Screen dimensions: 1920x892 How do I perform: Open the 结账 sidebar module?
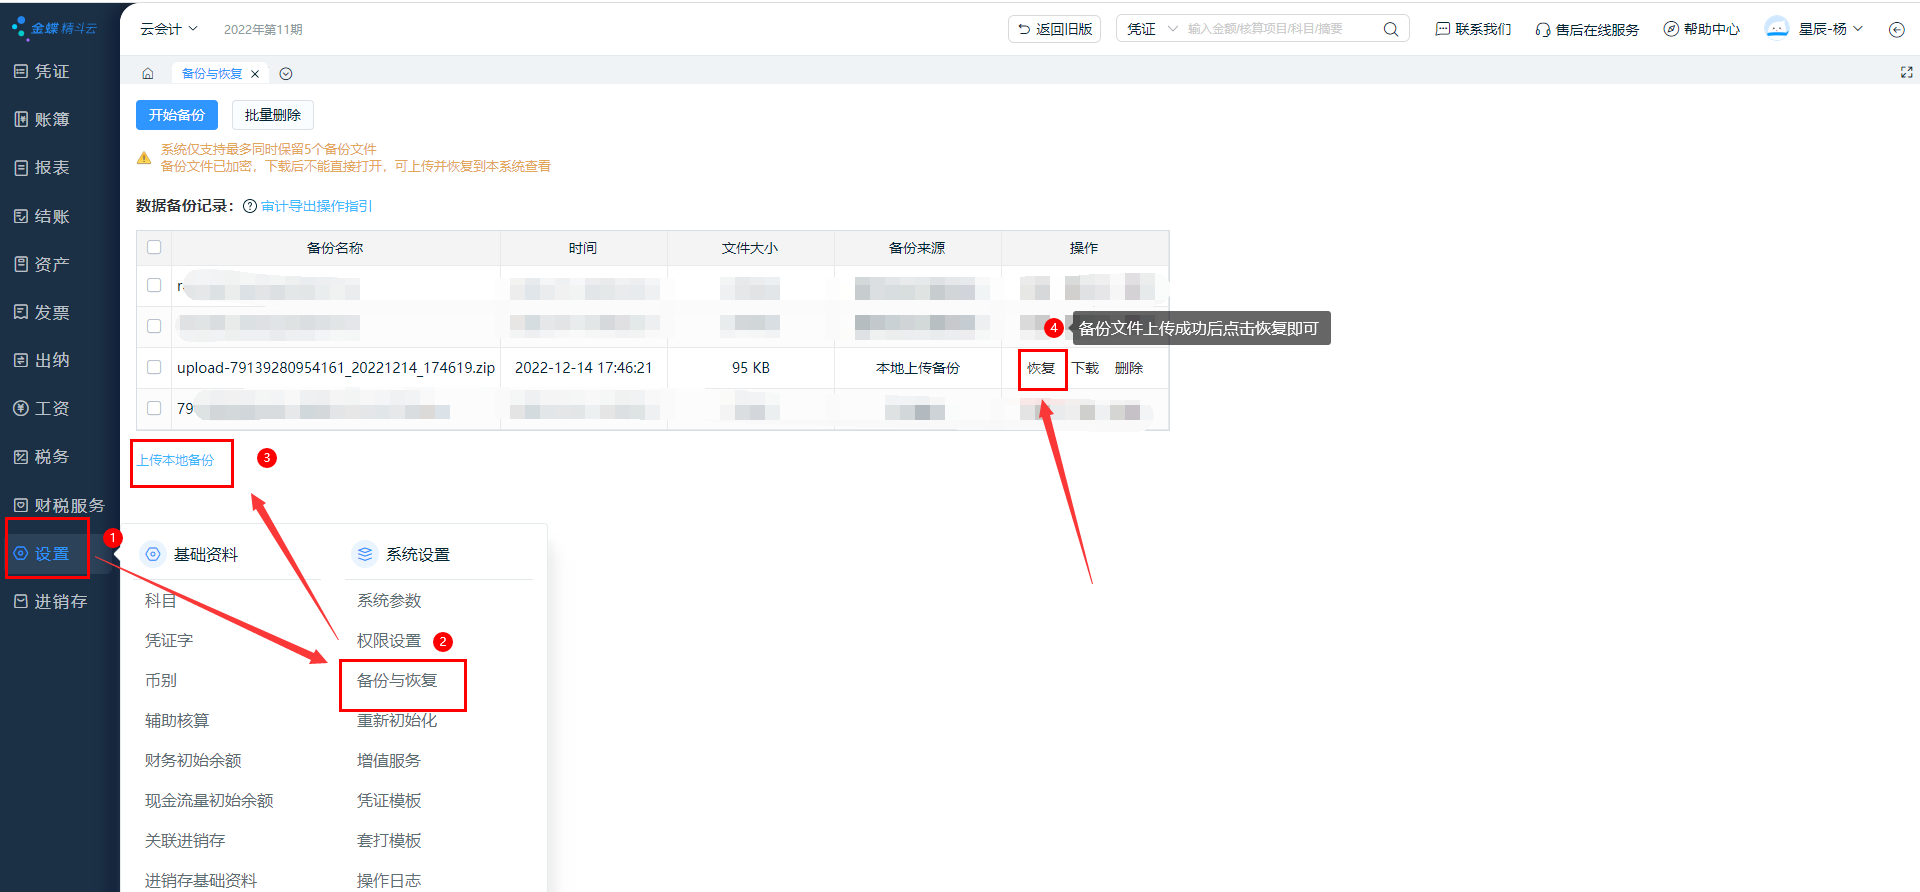point(42,217)
